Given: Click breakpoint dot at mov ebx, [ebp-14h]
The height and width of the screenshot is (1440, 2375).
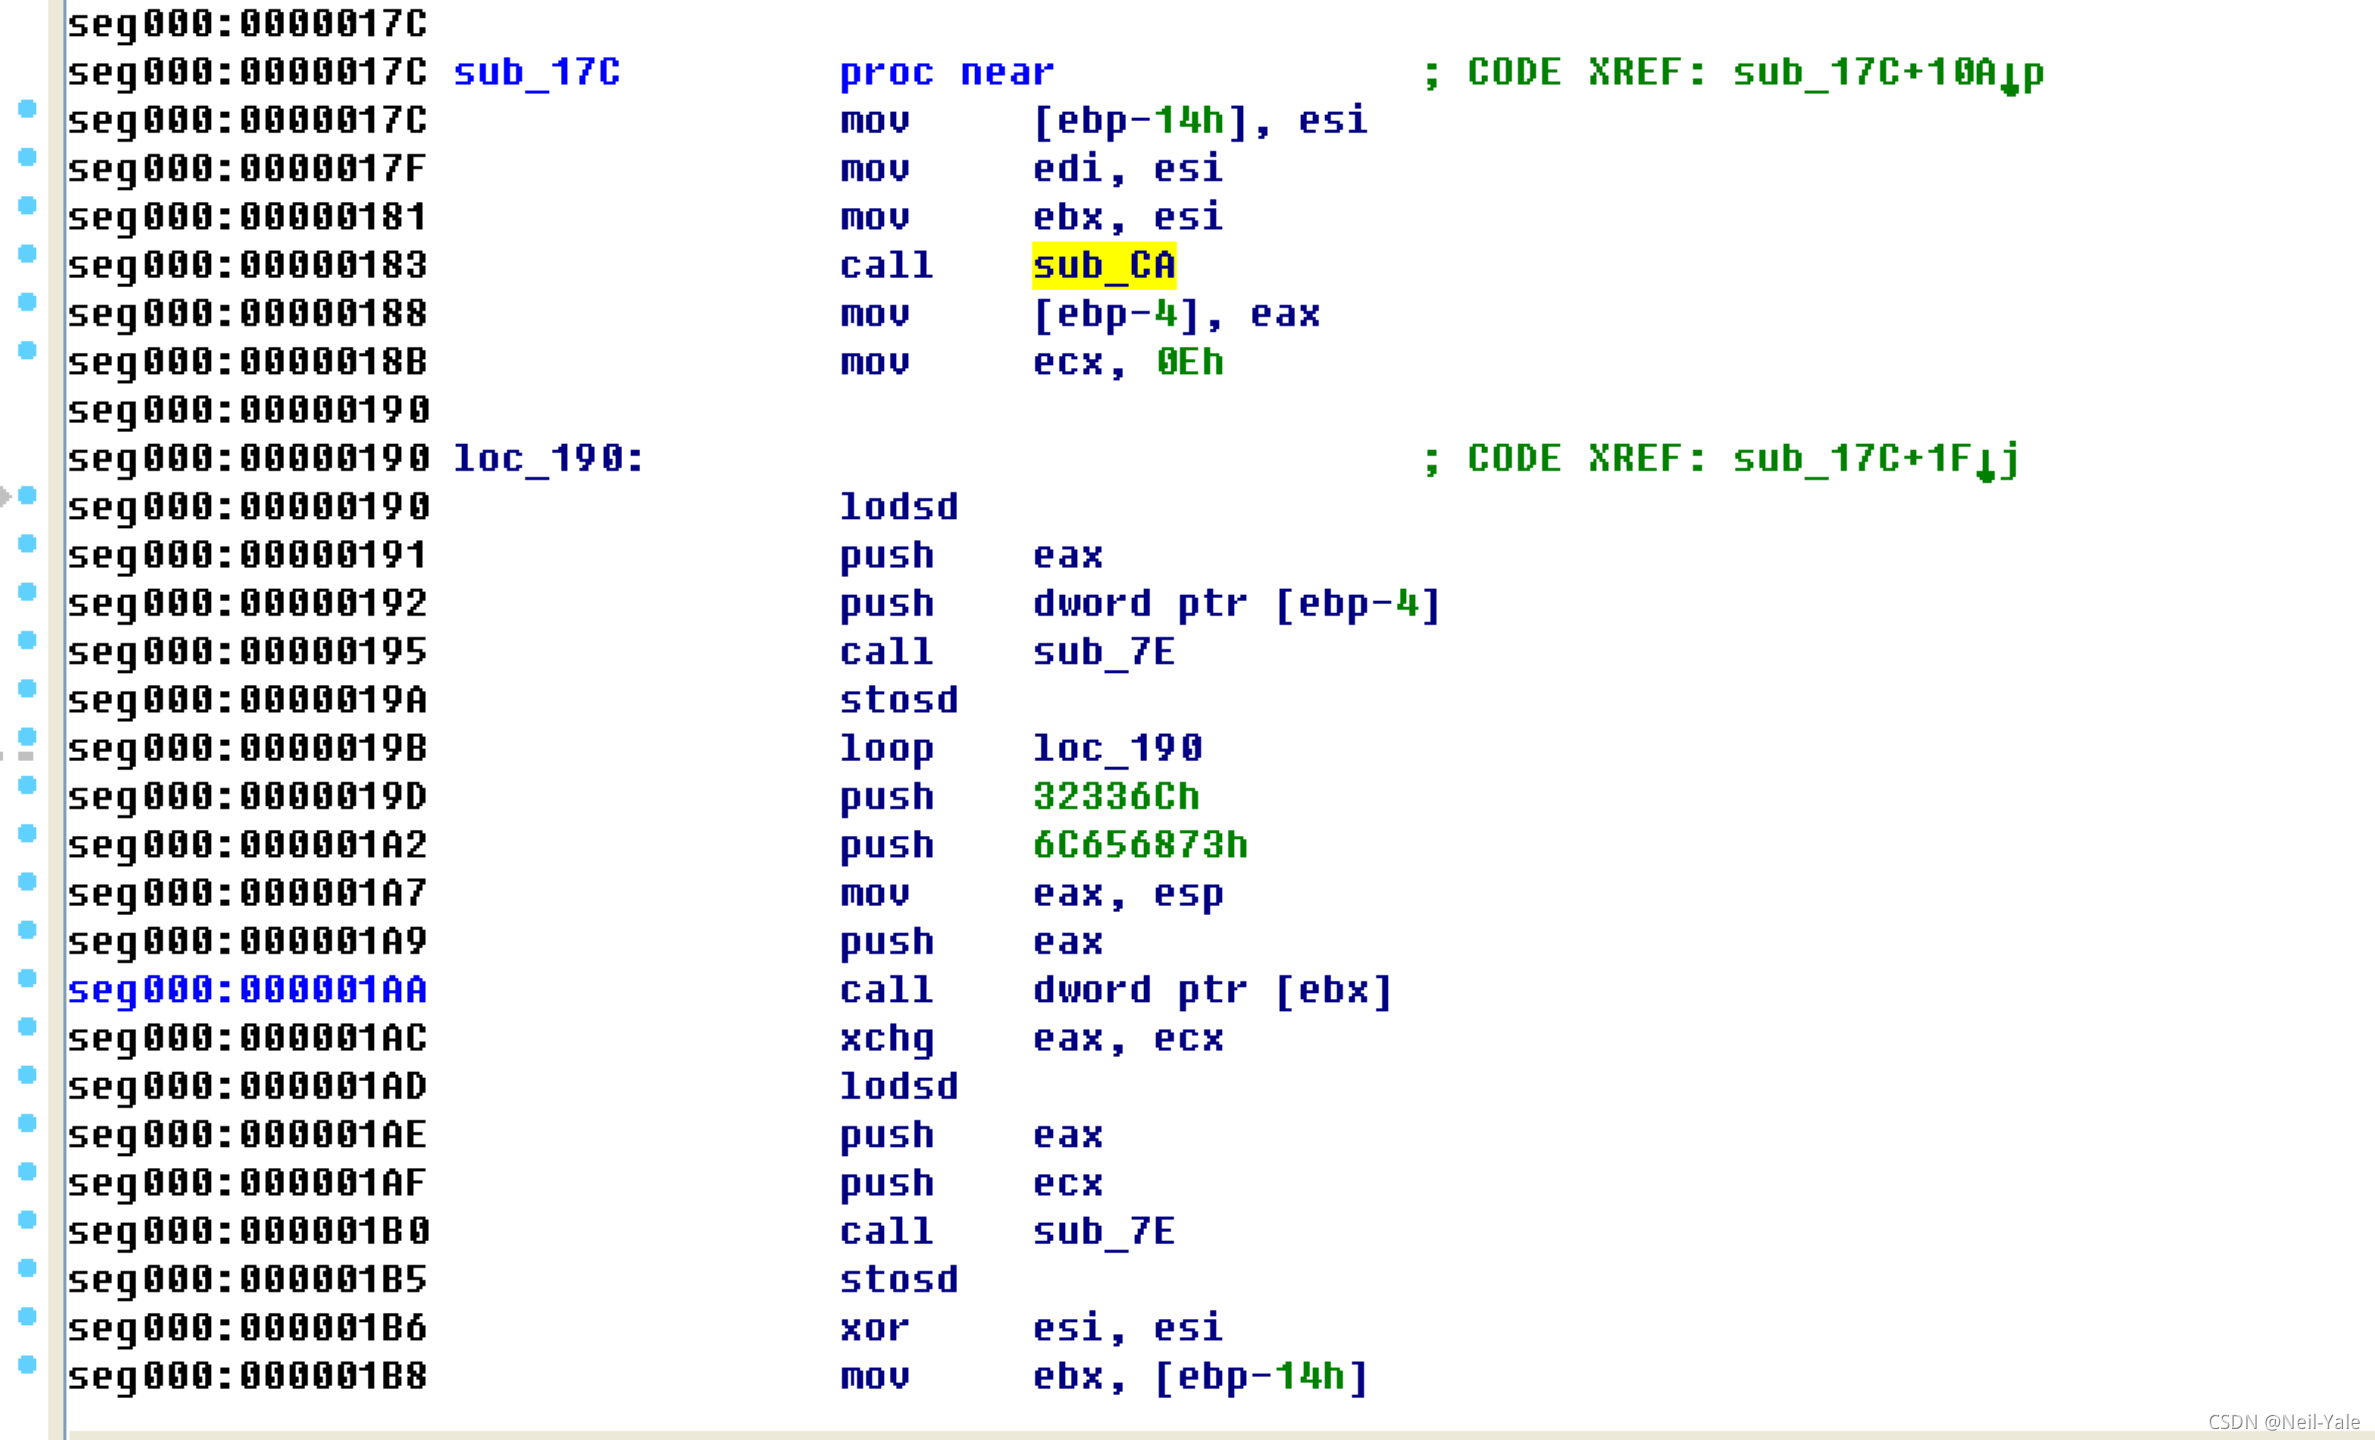Looking at the screenshot, I should (28, 1364).
